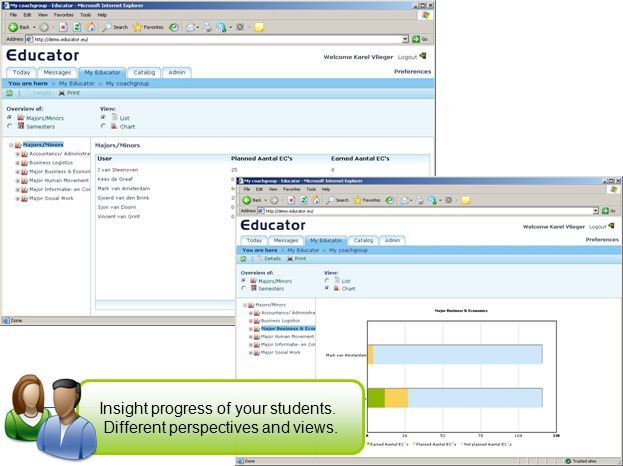This screenshot has width=623, height=466.
Task: Select Semesters radio in rear window
Action: pyautogui.click(x=10, y=126)
